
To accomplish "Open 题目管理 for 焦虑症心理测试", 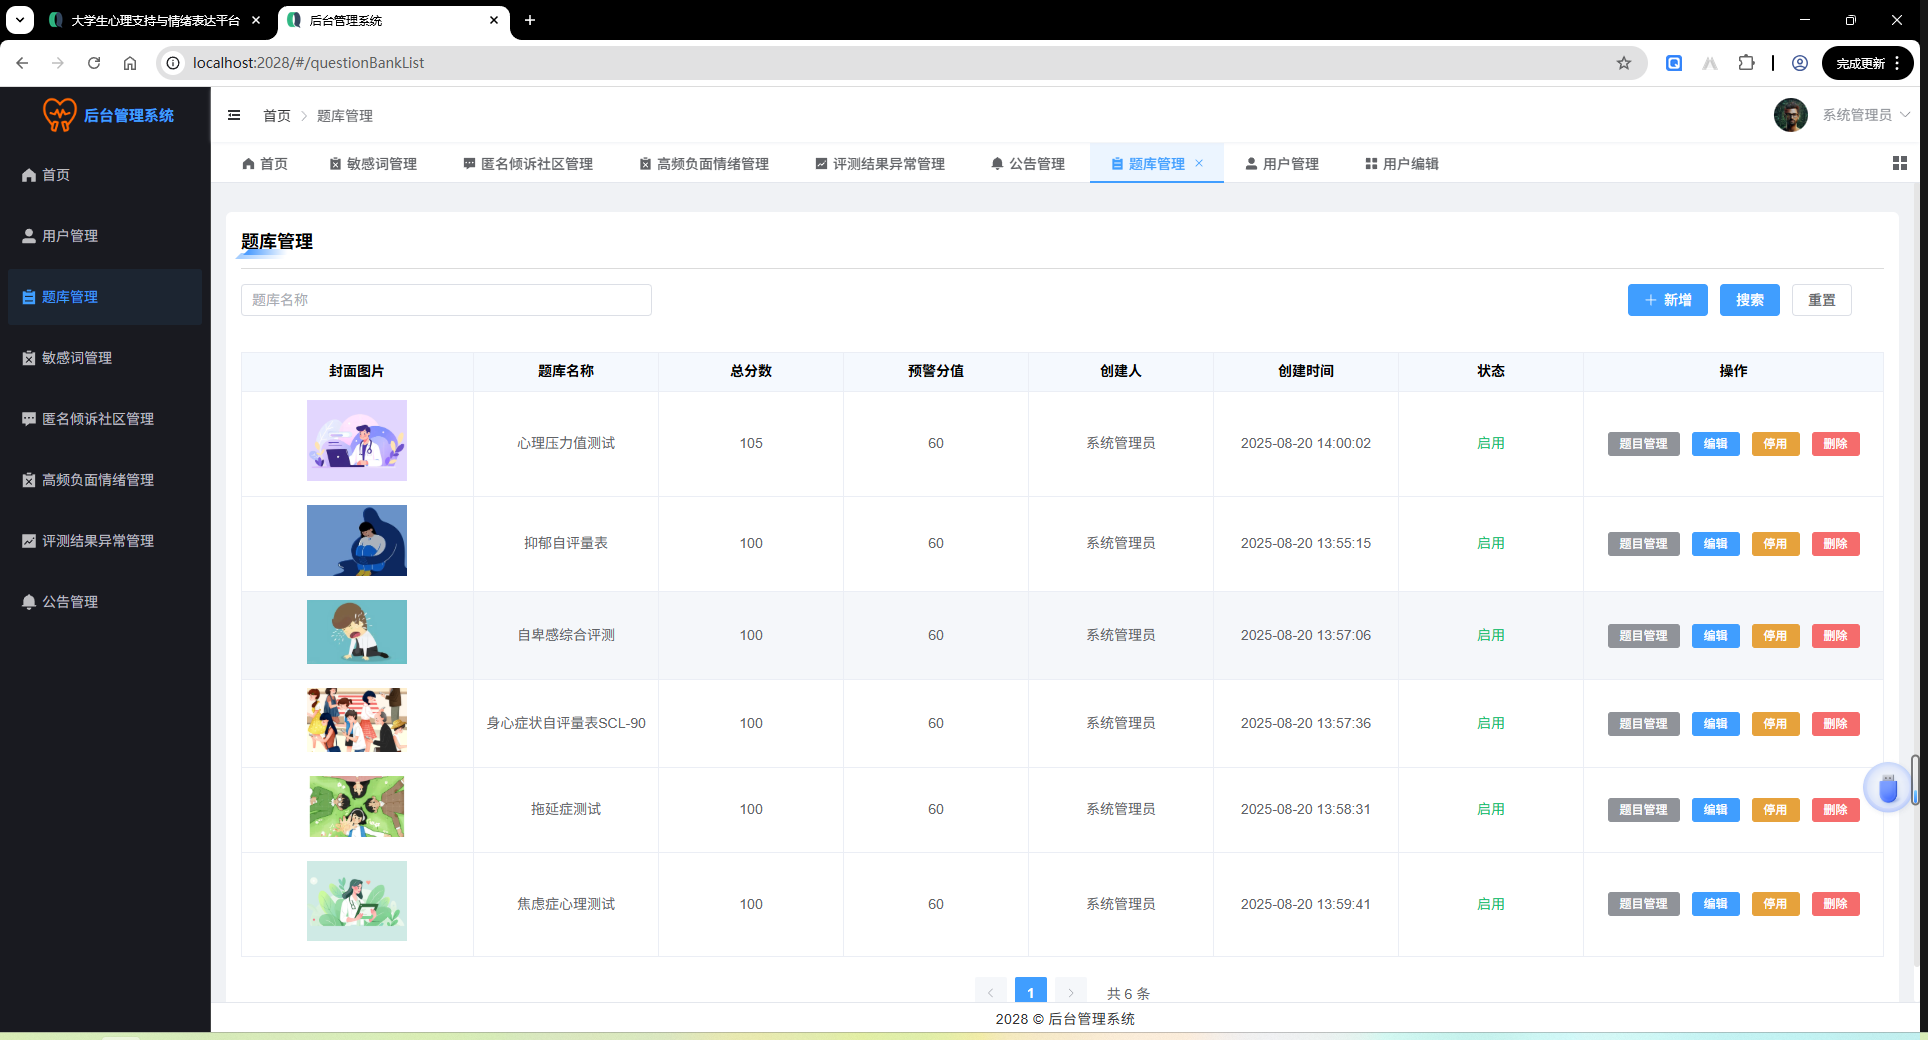I will pos(1644,904).
